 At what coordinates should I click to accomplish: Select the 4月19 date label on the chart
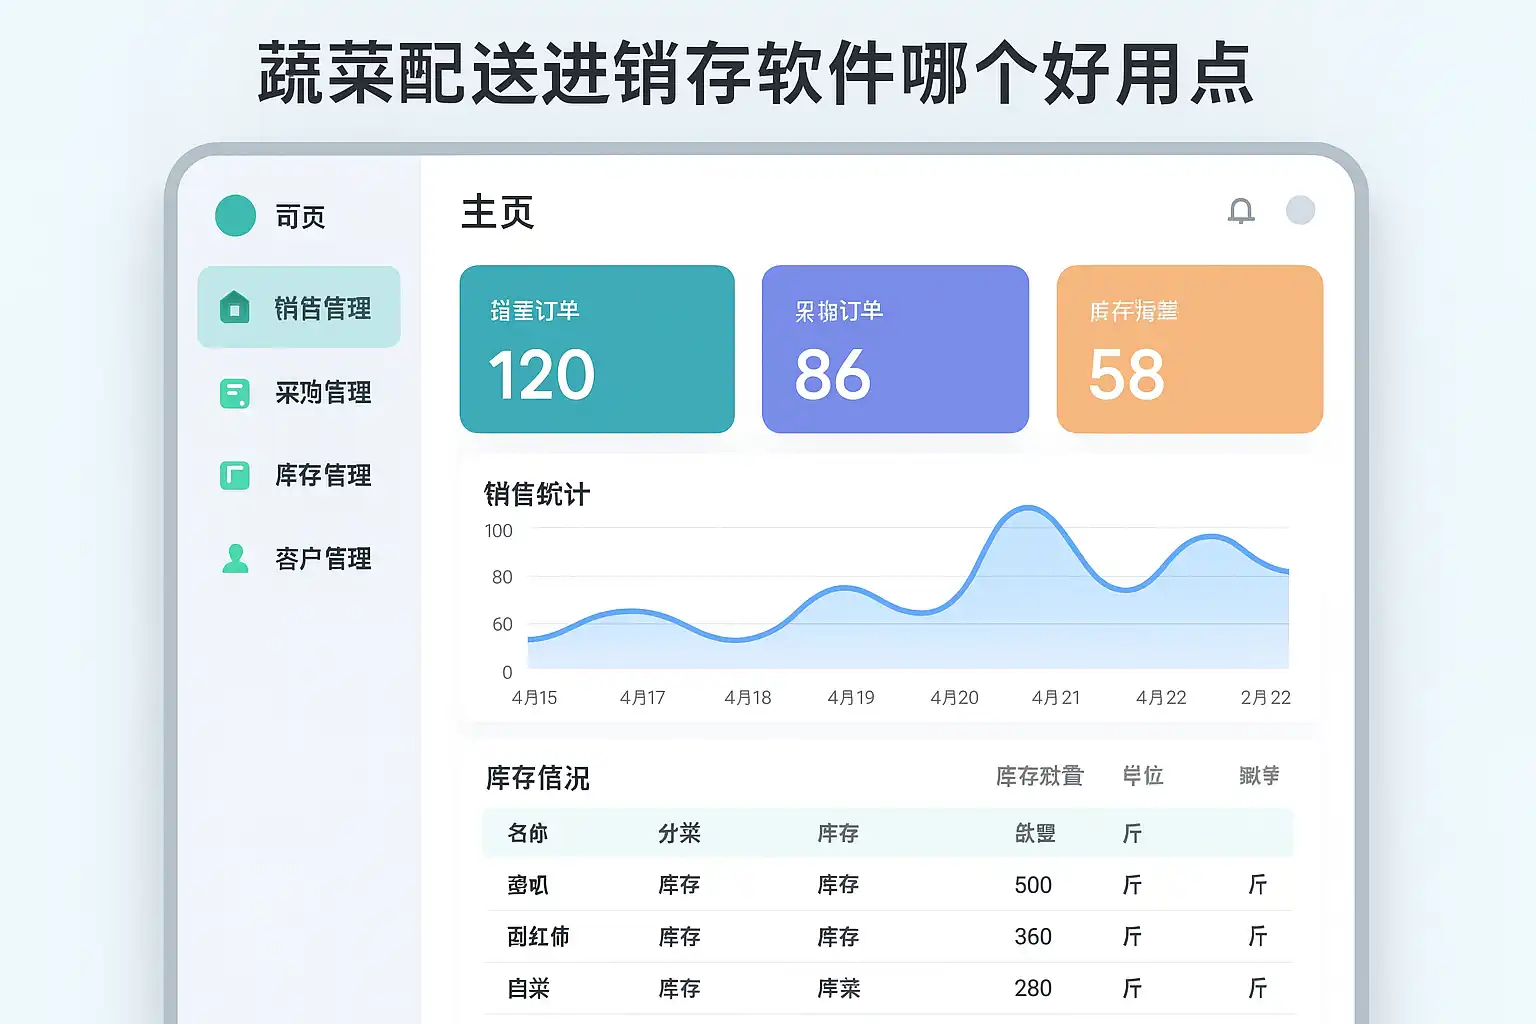coord(851,698)
